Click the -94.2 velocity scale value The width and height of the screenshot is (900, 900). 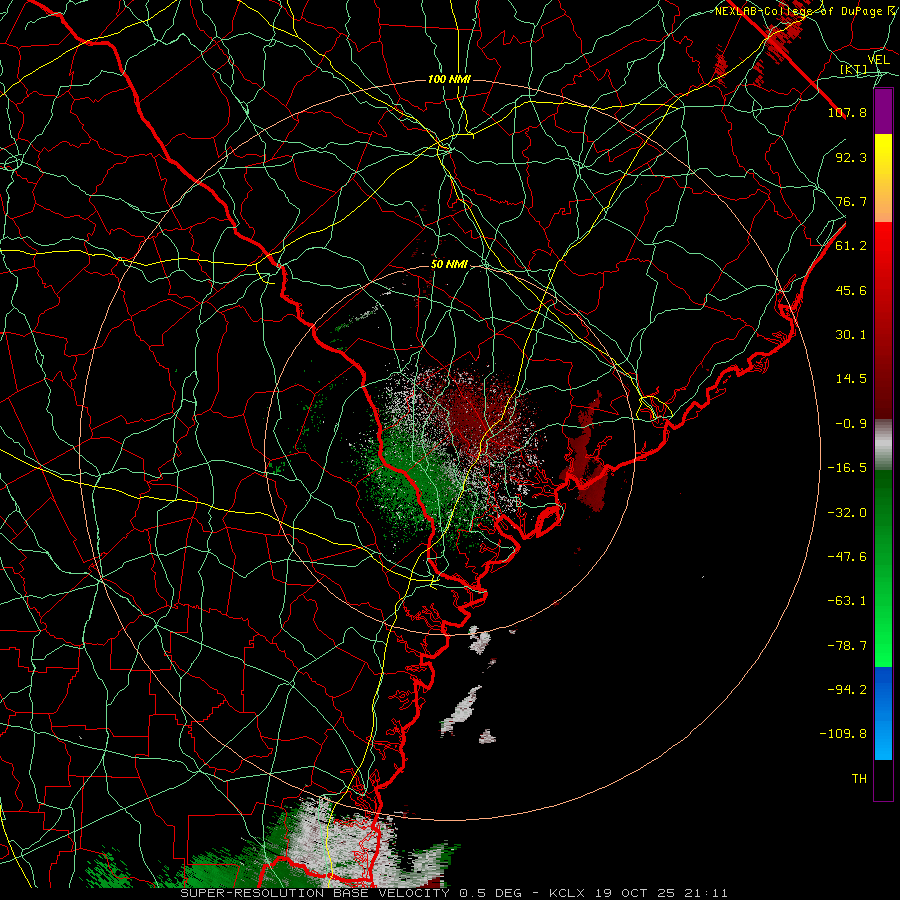847,690
